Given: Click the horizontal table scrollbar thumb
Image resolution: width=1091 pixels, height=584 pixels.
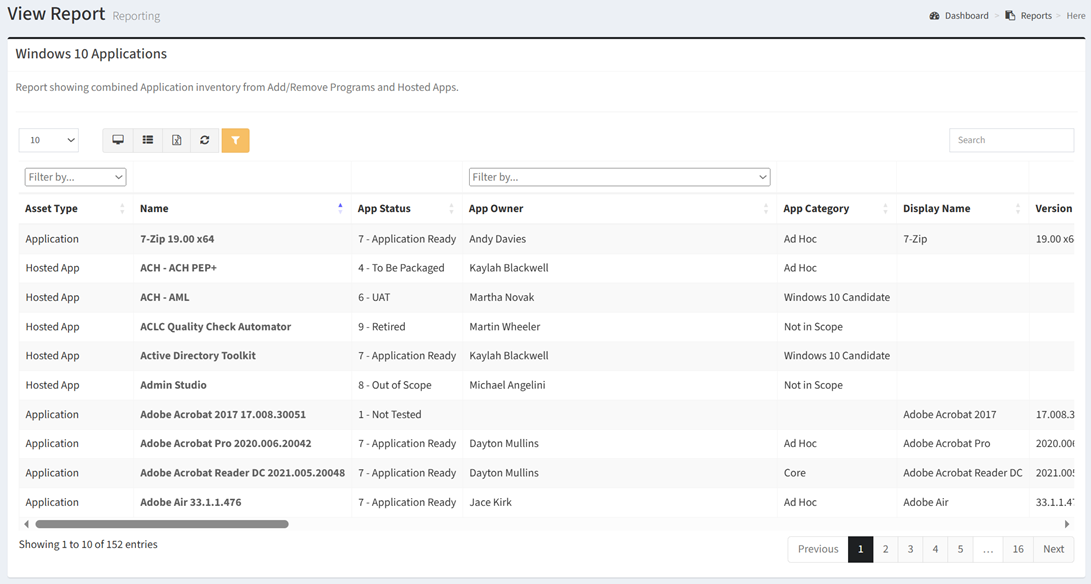Looking at the screenshot, I should (162, 524).
